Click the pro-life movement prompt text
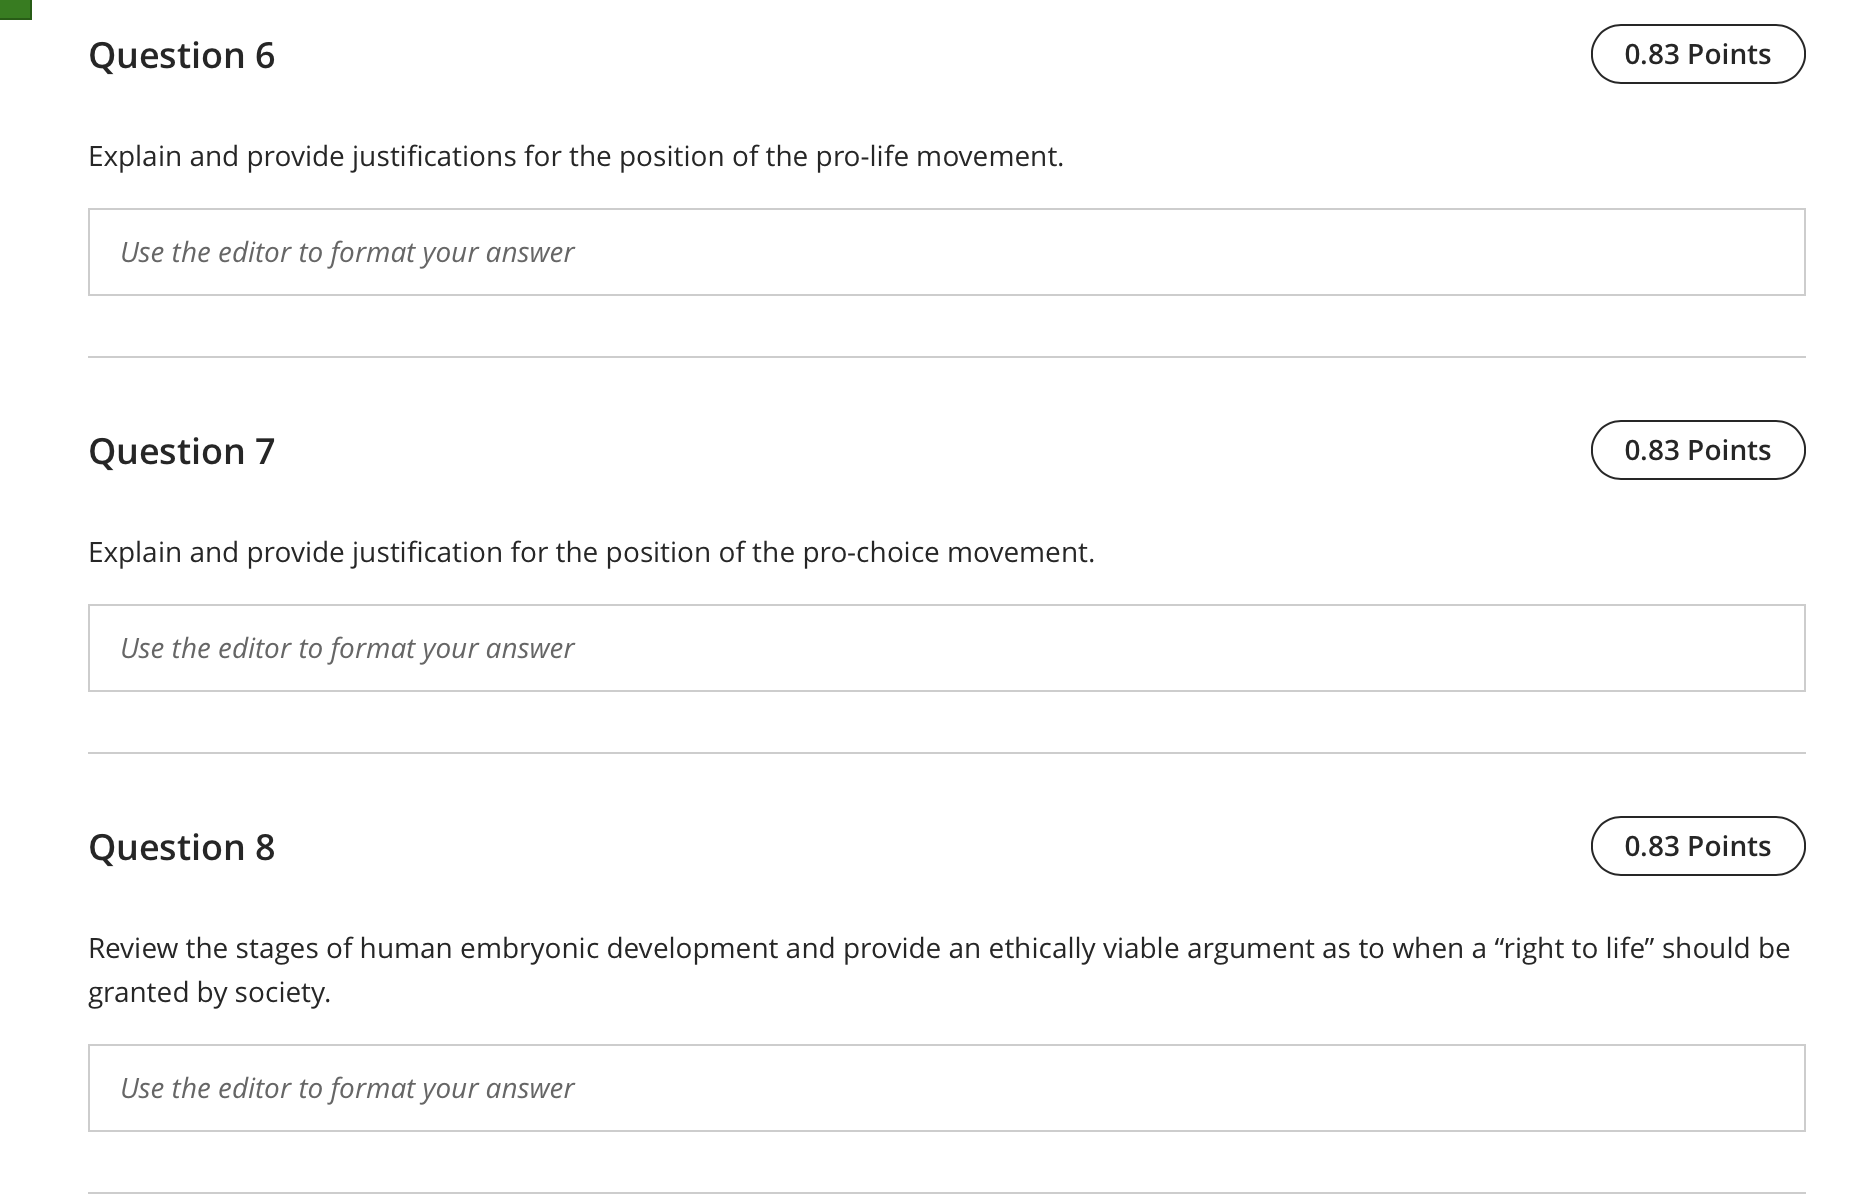 coord(576,157)
